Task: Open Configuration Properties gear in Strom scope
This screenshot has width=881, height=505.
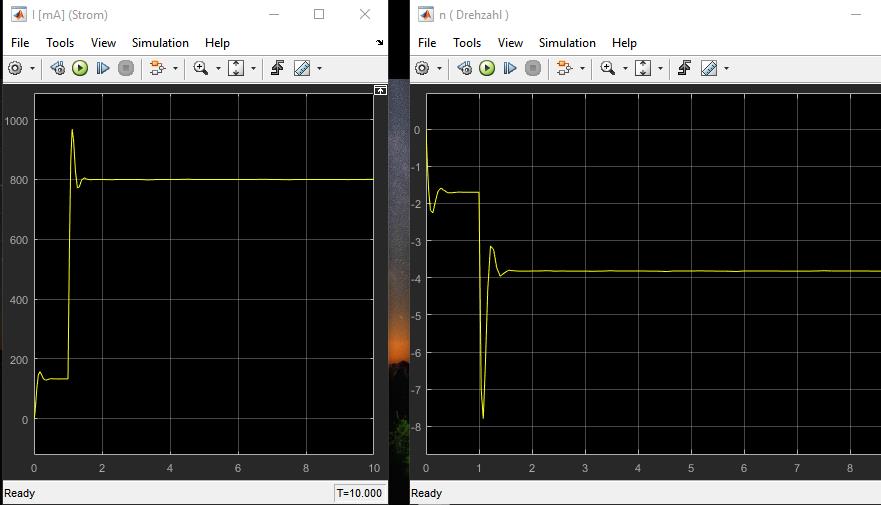Action: (x=15, y=69)
